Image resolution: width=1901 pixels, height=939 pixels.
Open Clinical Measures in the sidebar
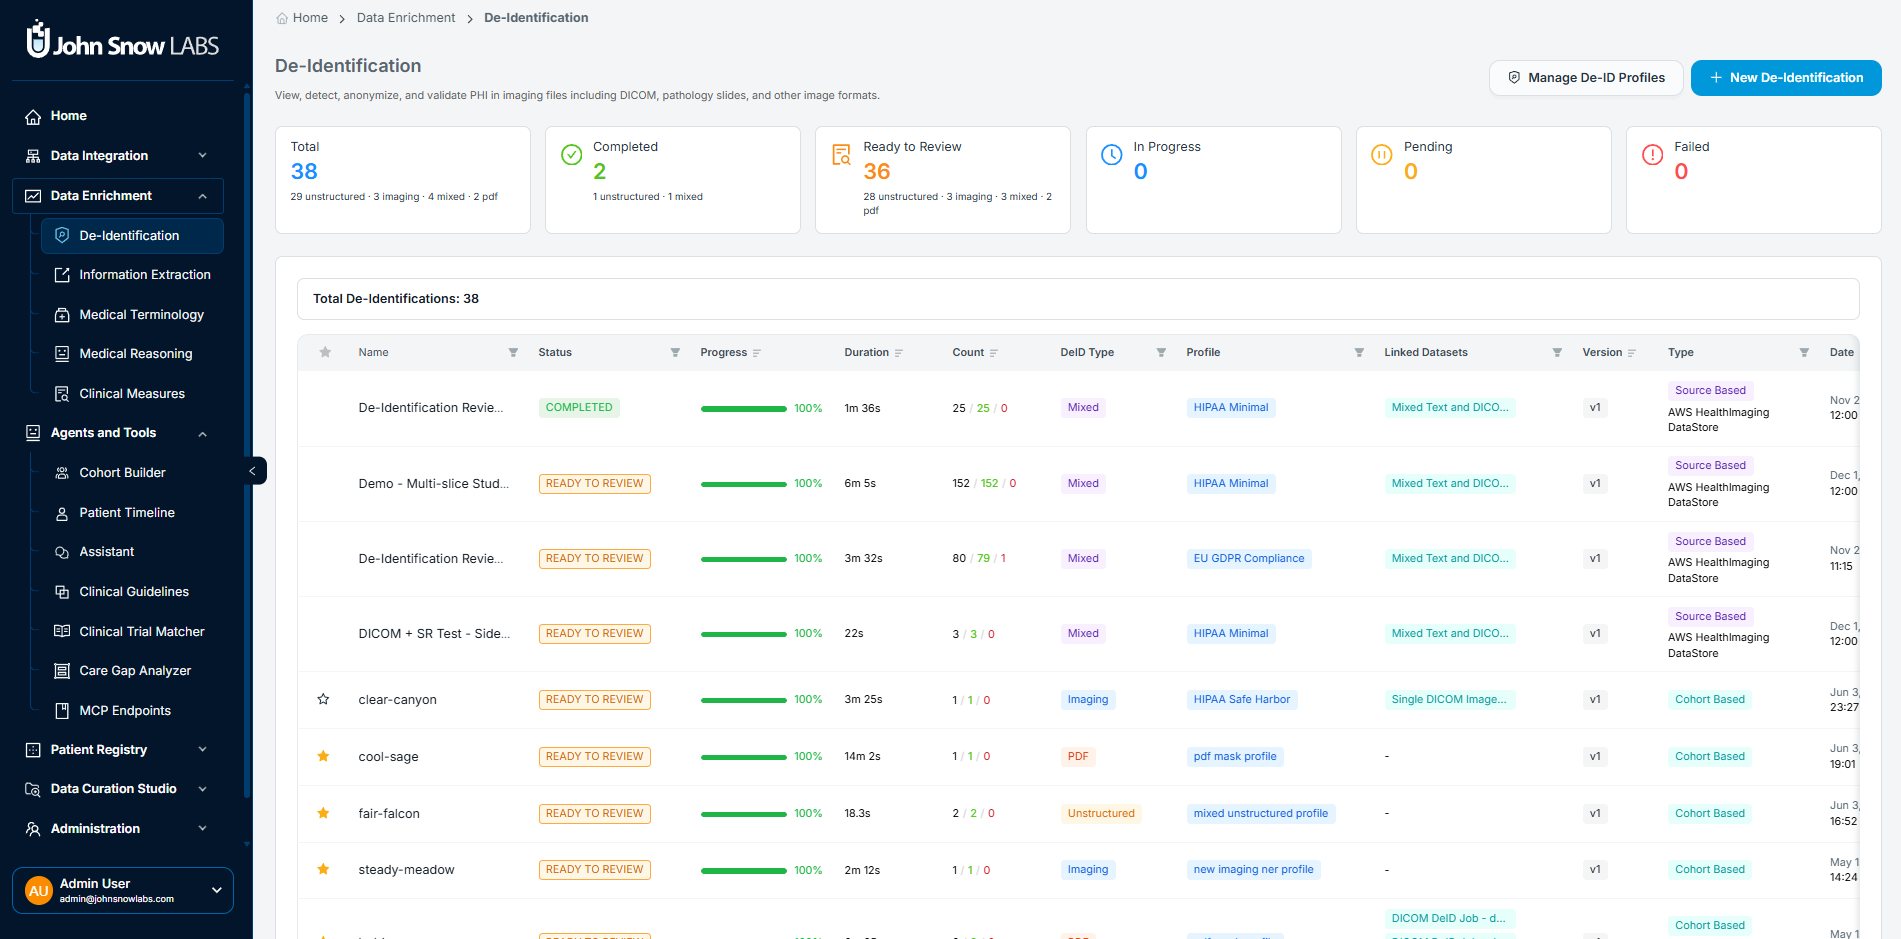132,394
